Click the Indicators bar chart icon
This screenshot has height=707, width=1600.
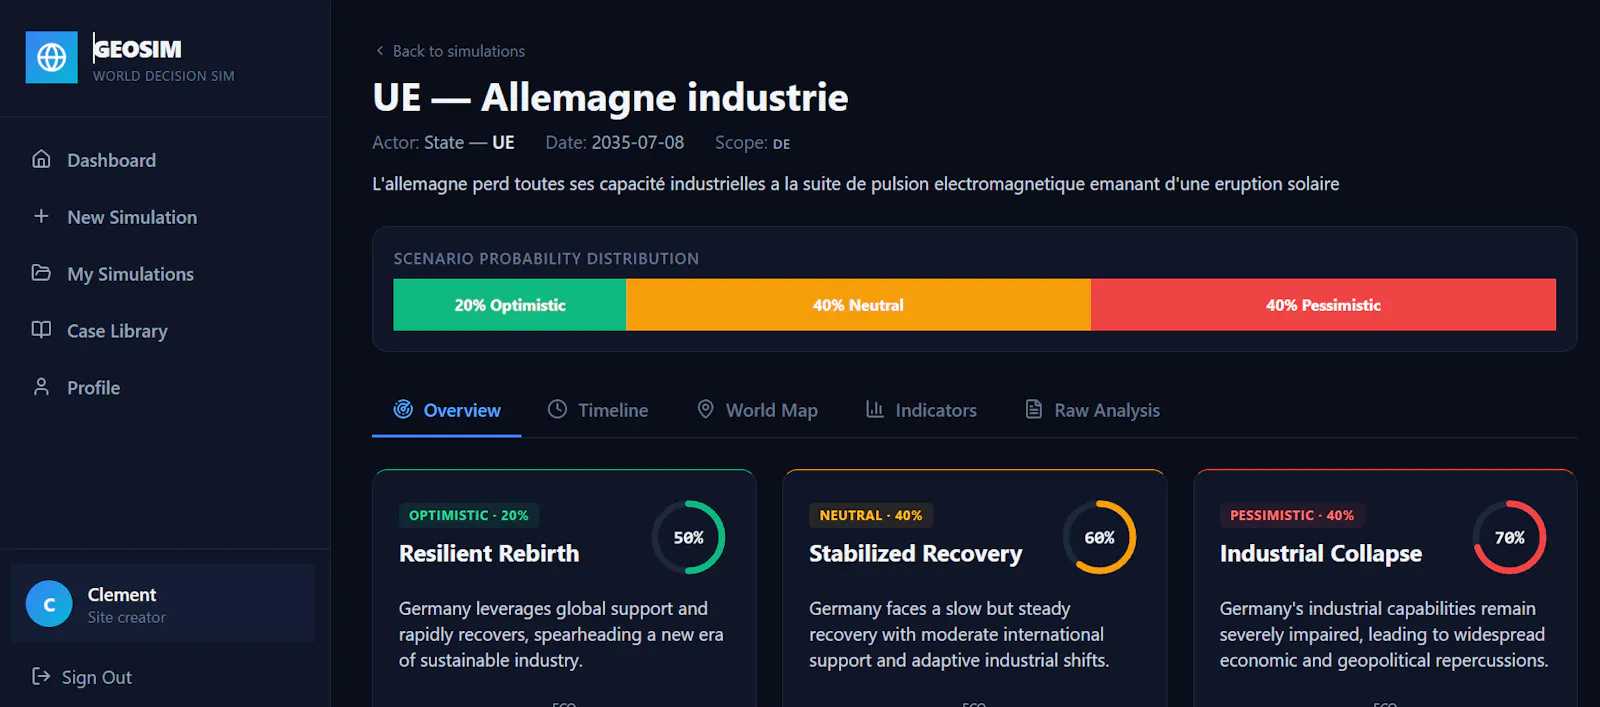875,409
